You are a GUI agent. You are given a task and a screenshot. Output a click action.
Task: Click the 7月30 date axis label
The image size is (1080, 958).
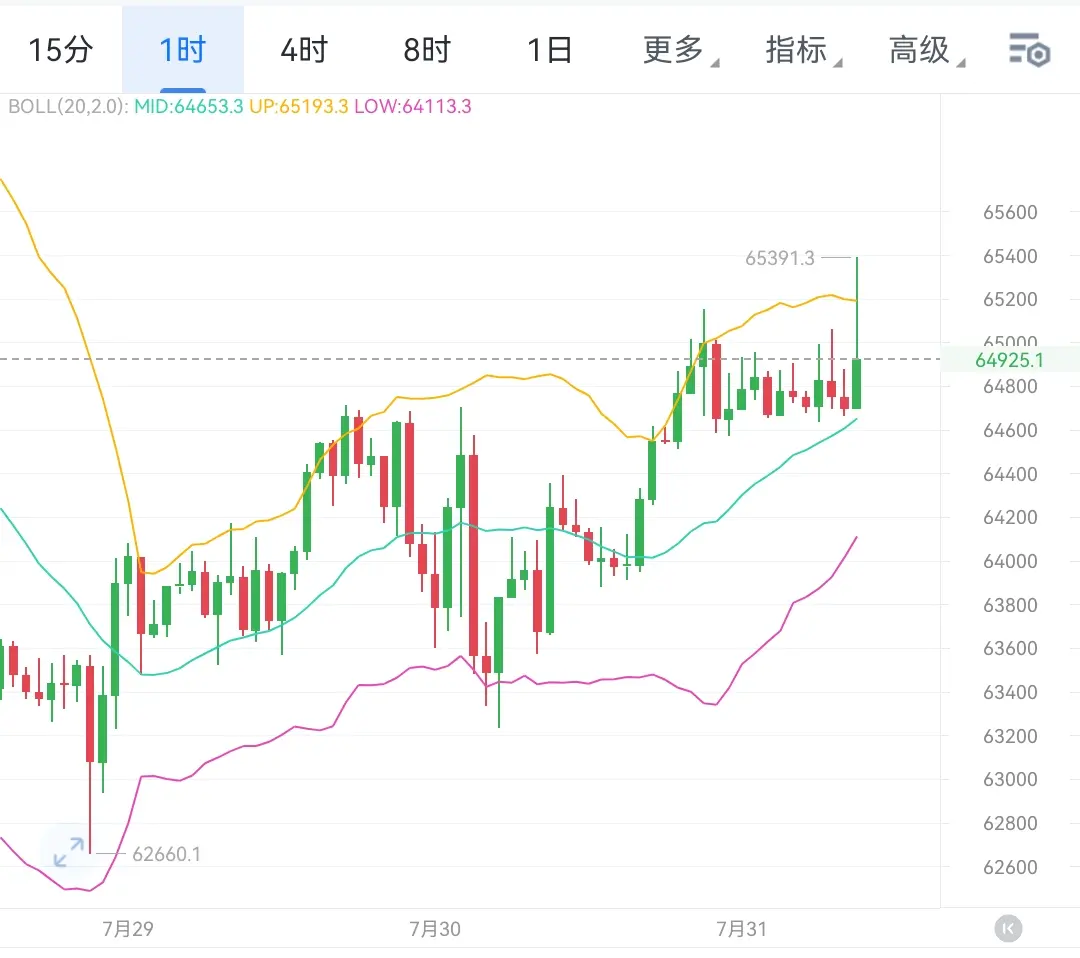(435, 928)
